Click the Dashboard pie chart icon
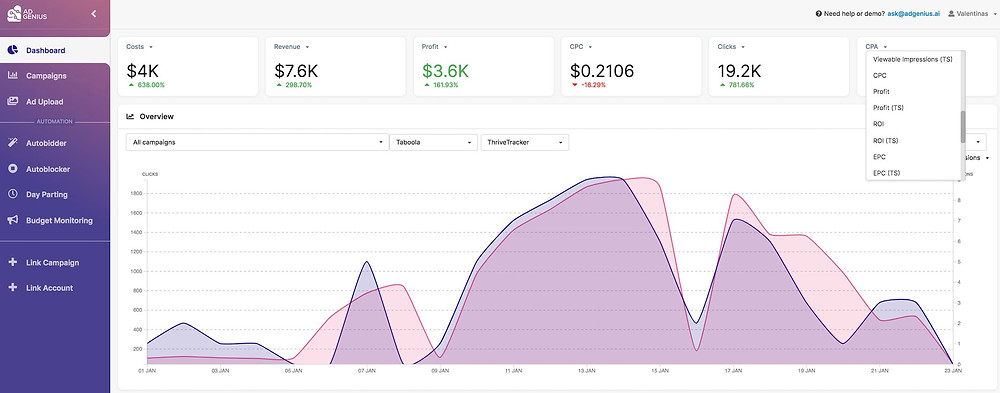This screenshot has width=1000, height=393. pos(12,50)
